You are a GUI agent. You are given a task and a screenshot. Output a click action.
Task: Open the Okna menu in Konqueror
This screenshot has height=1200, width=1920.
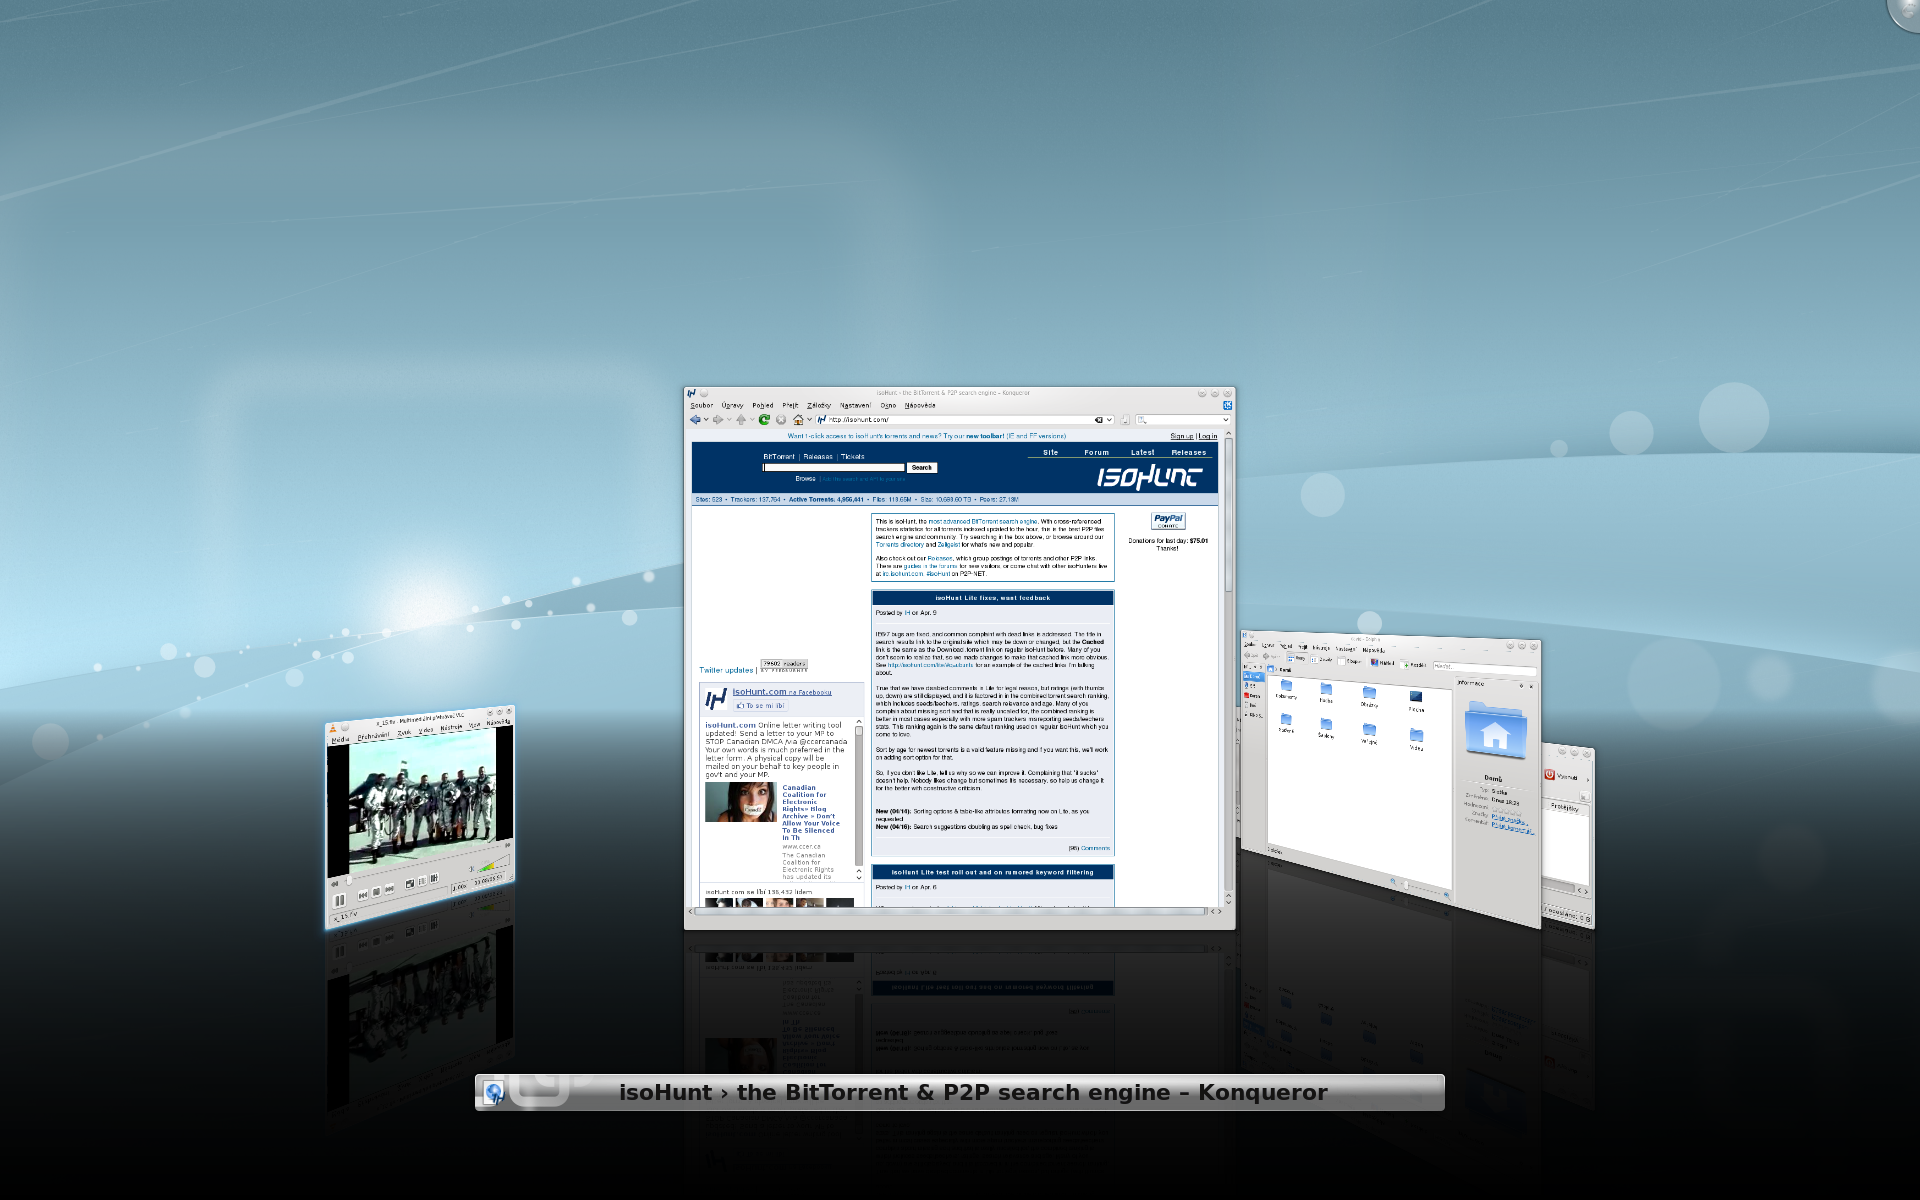tap(888, 405)
